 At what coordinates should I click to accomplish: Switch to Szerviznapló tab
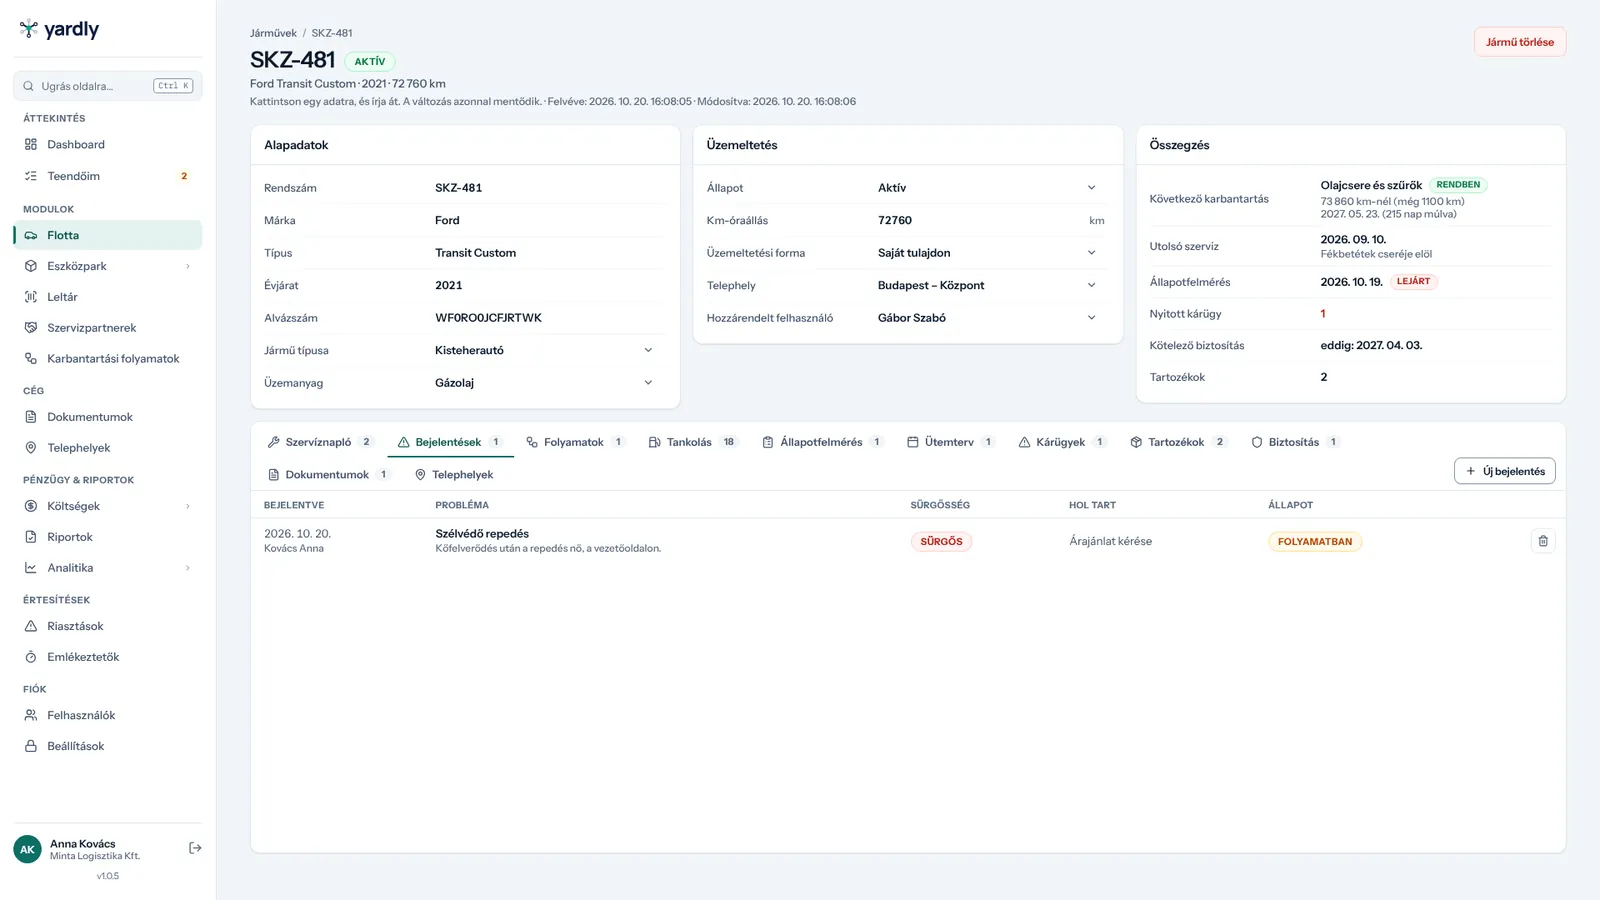click(320, 442)
